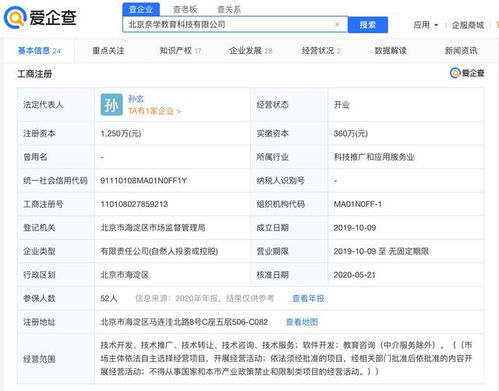
Task: Switch to the 查老板 search tab
Action: coord(185,9)
